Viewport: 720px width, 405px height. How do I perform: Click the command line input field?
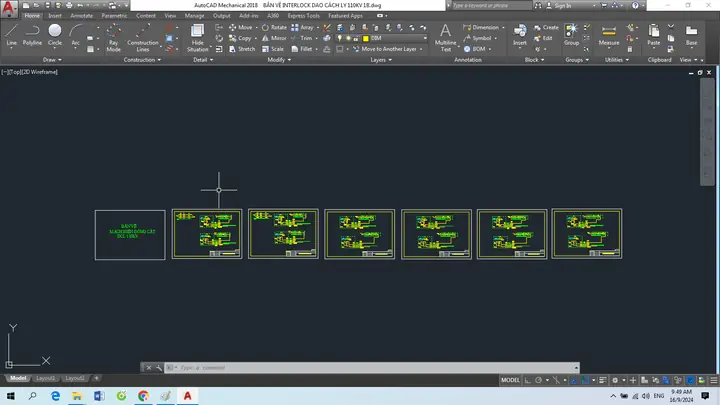pos(376,368)
